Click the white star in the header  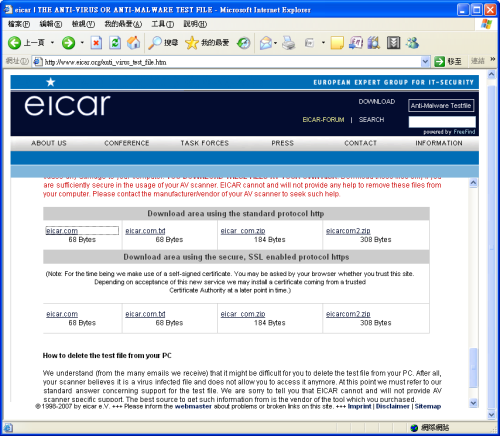(x=50, y=82)
